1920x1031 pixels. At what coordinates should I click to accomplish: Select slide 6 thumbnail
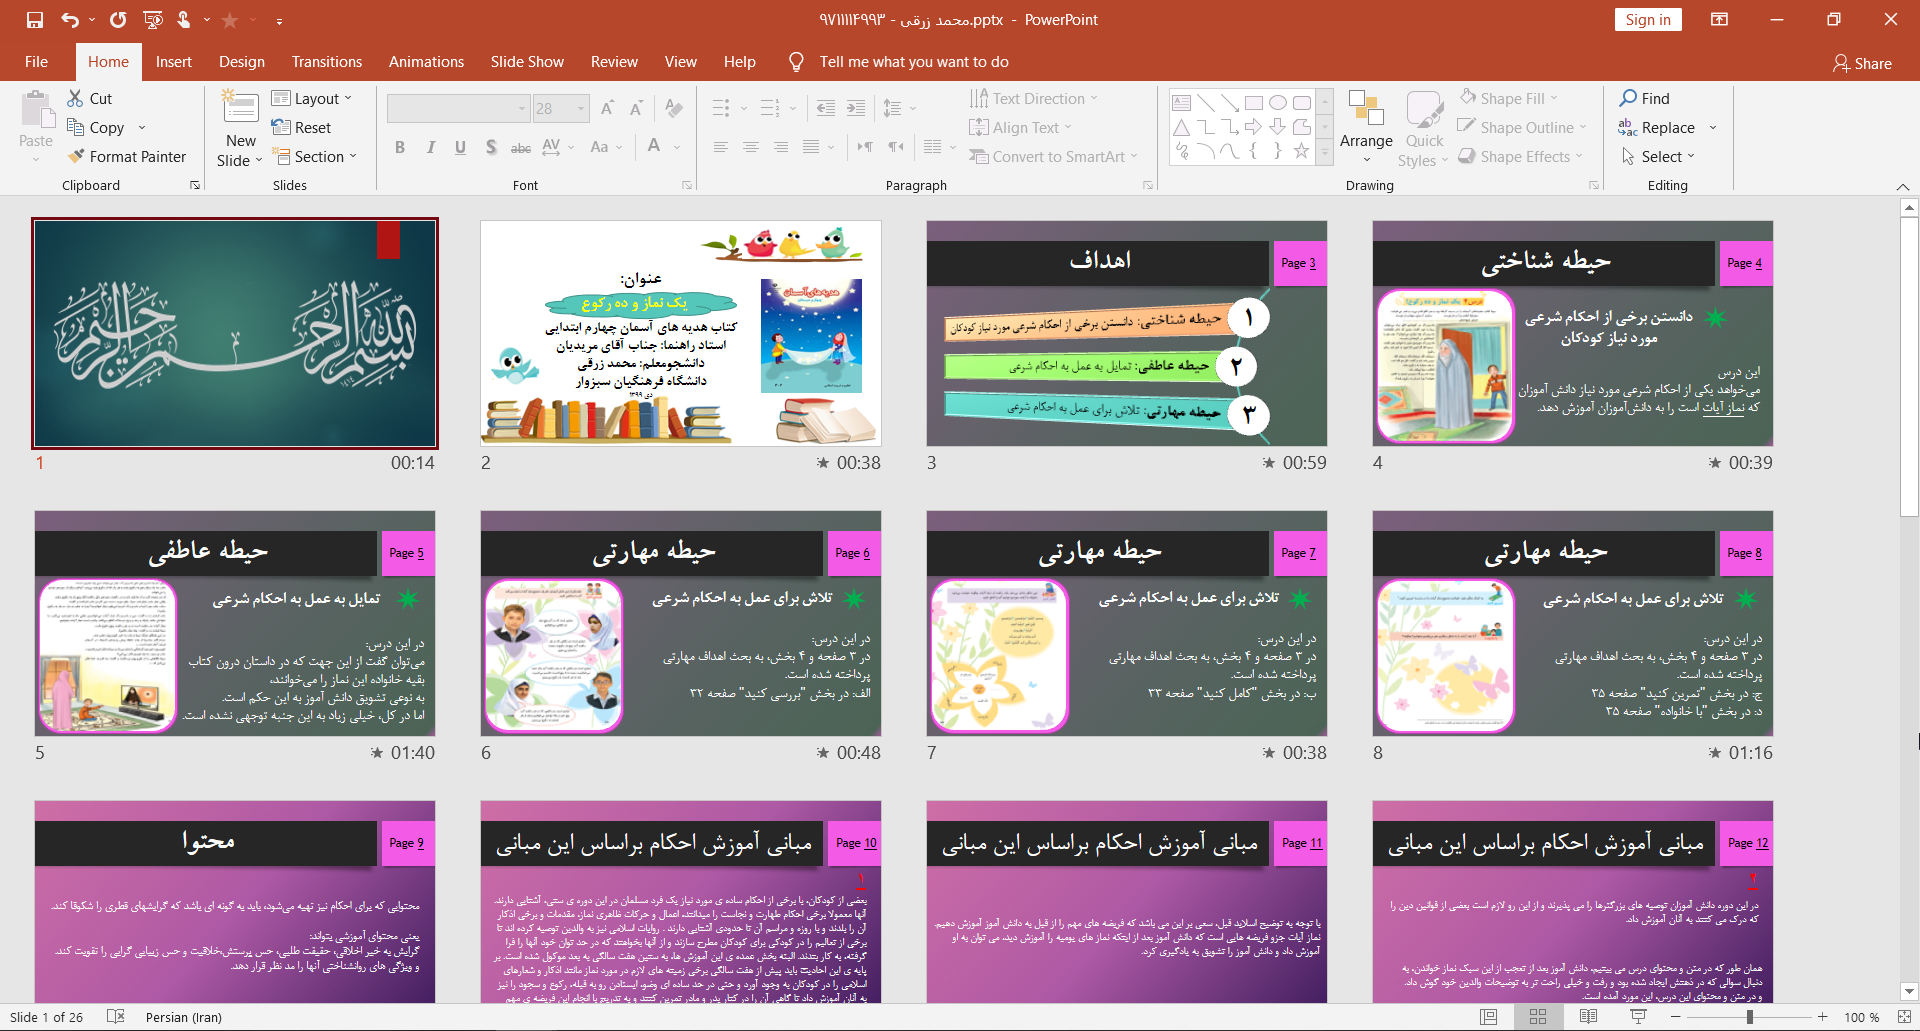680,623
